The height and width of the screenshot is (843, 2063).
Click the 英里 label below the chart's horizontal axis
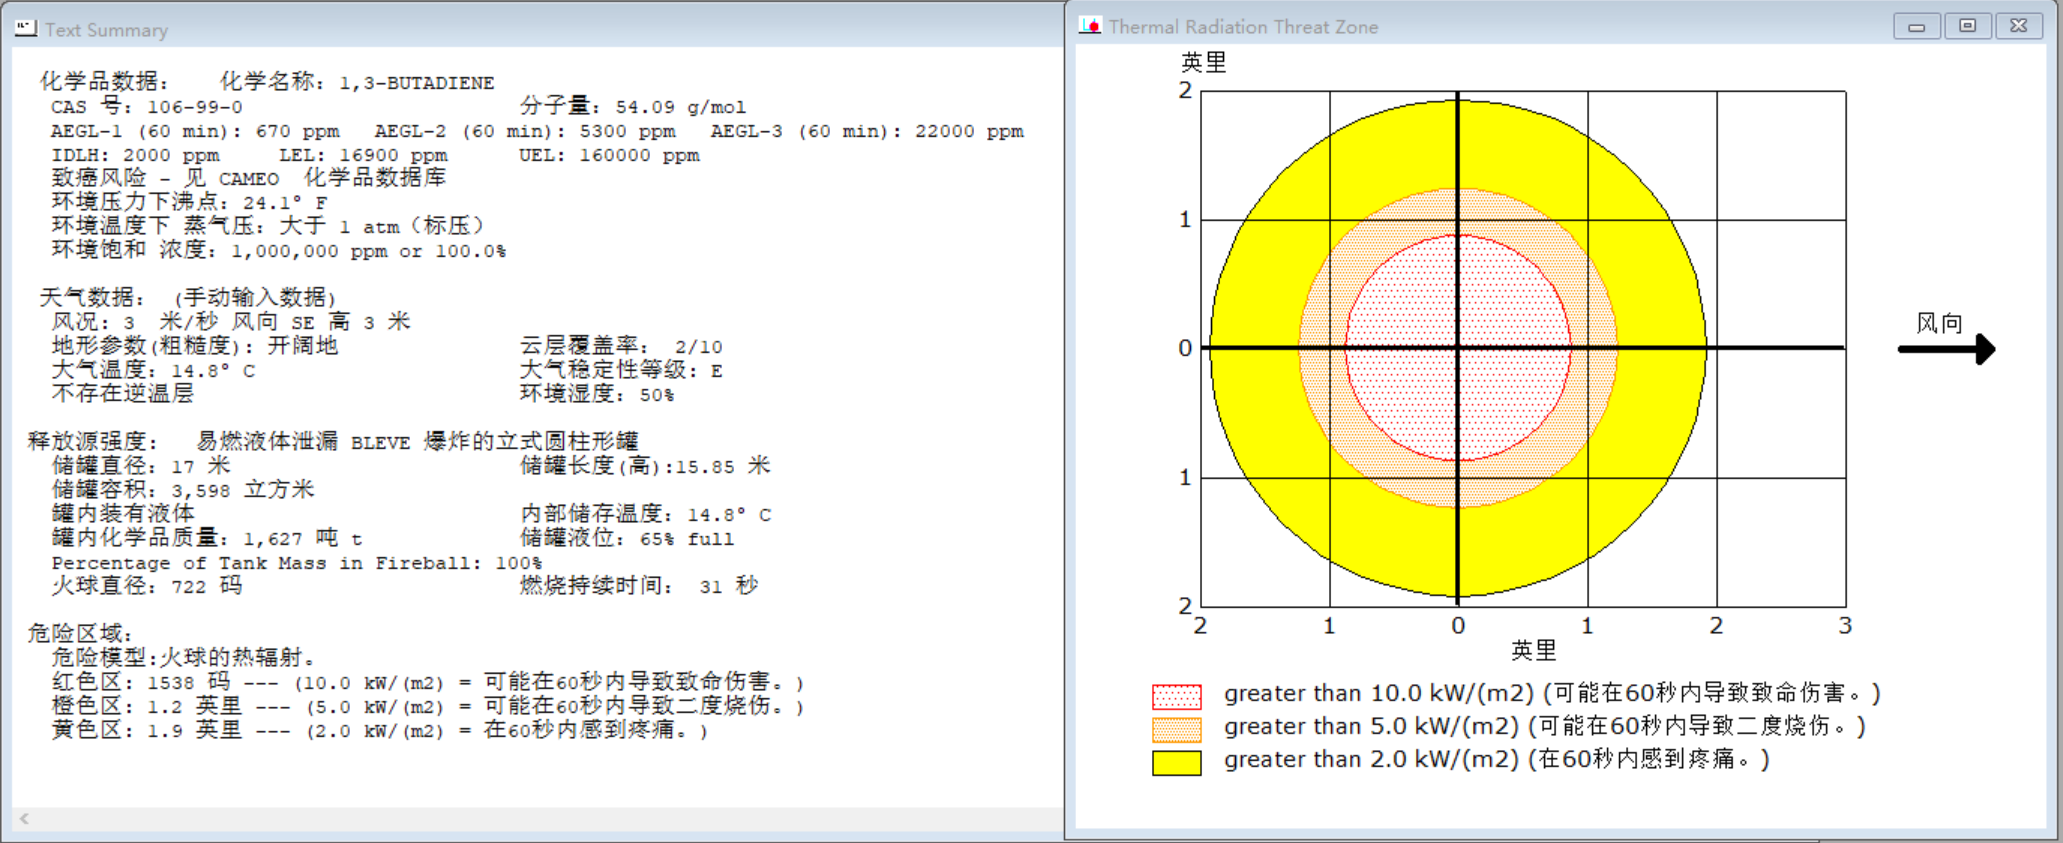[1533, 651]
